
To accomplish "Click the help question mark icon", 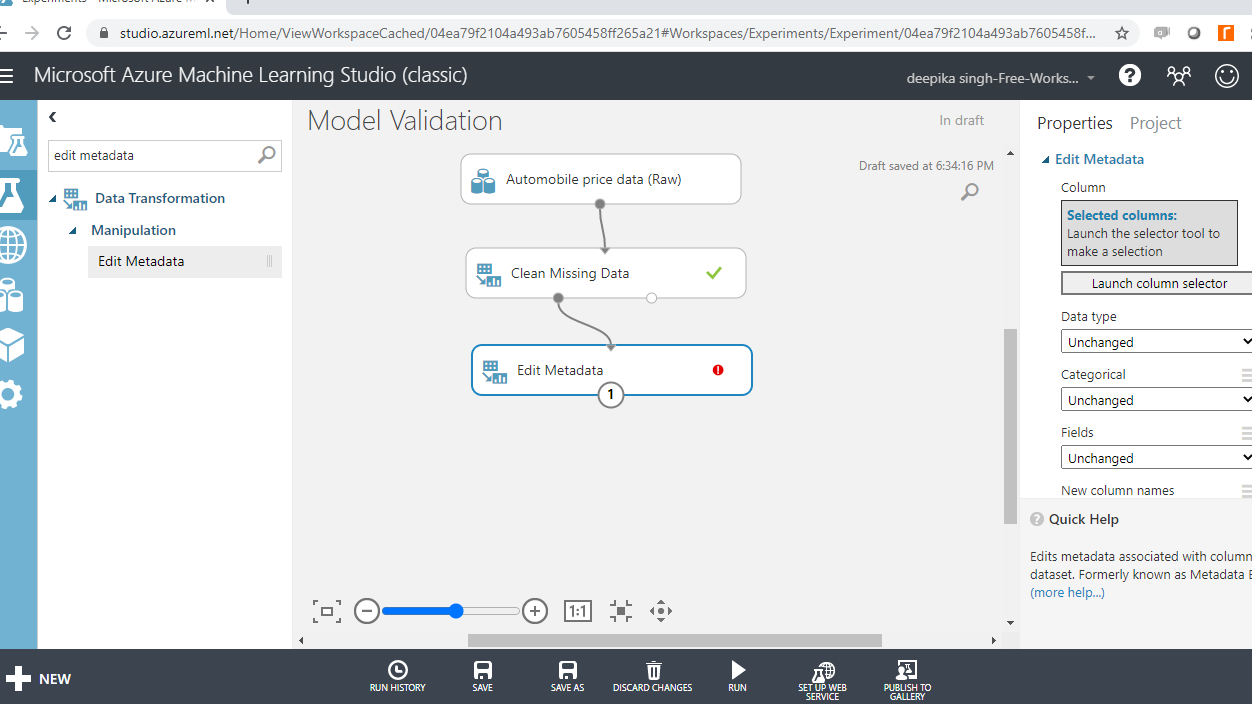I will (1130, 75).
